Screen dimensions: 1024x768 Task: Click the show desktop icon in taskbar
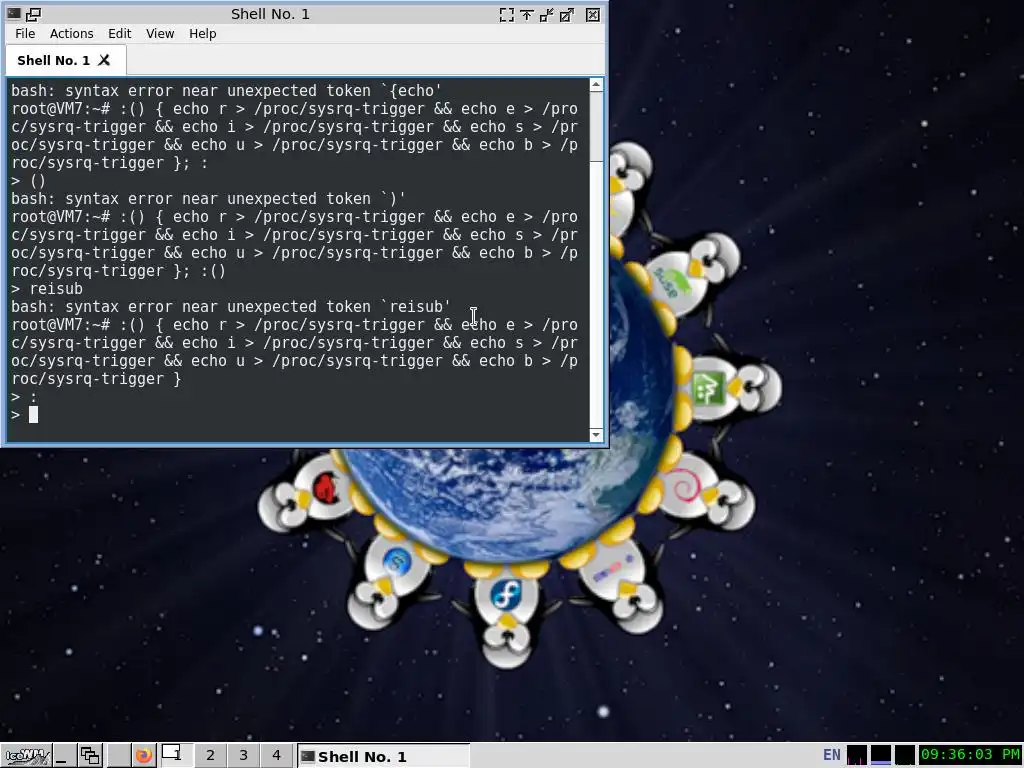[63, 756]
